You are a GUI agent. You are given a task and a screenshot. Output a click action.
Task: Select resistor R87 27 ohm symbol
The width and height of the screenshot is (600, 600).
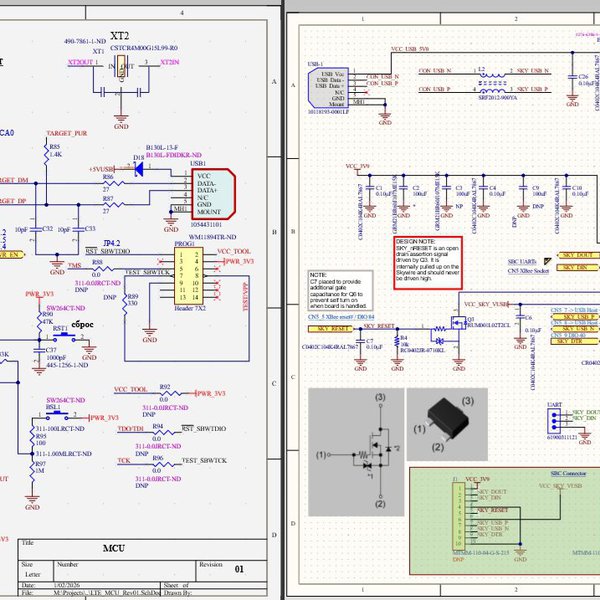[114, 205]
